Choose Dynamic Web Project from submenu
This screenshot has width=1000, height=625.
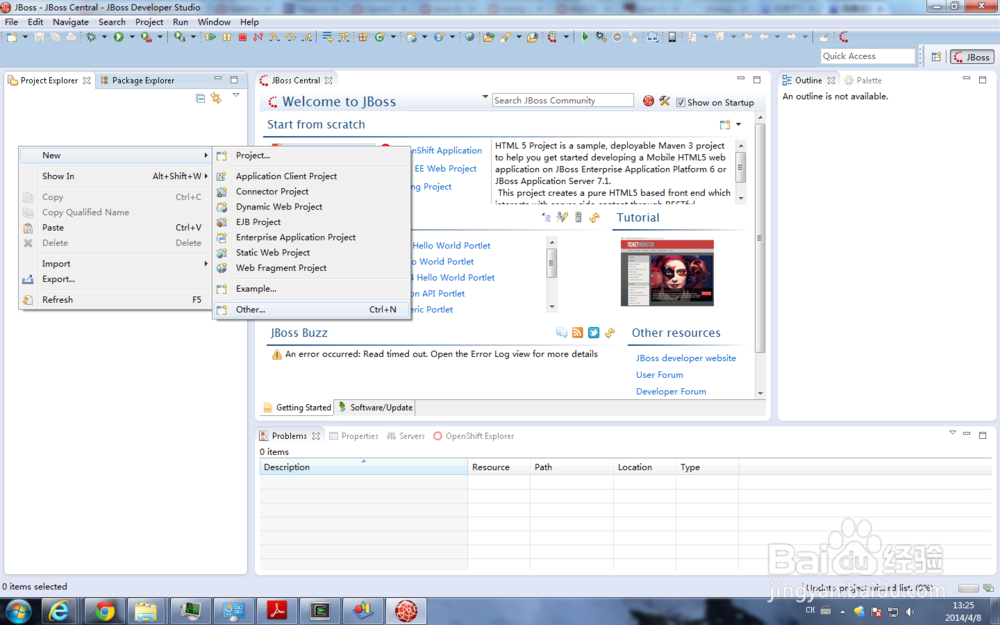point(311,207)
